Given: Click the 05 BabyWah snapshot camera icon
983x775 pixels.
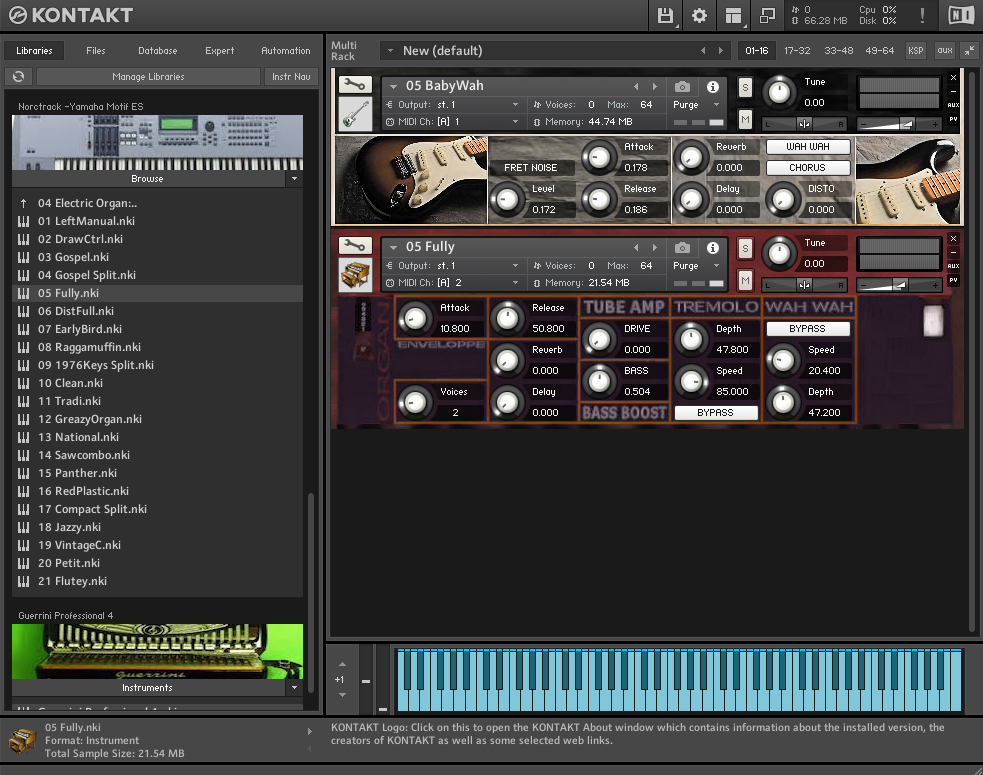Looking at the screenshot, I should [x=682, y=87].
